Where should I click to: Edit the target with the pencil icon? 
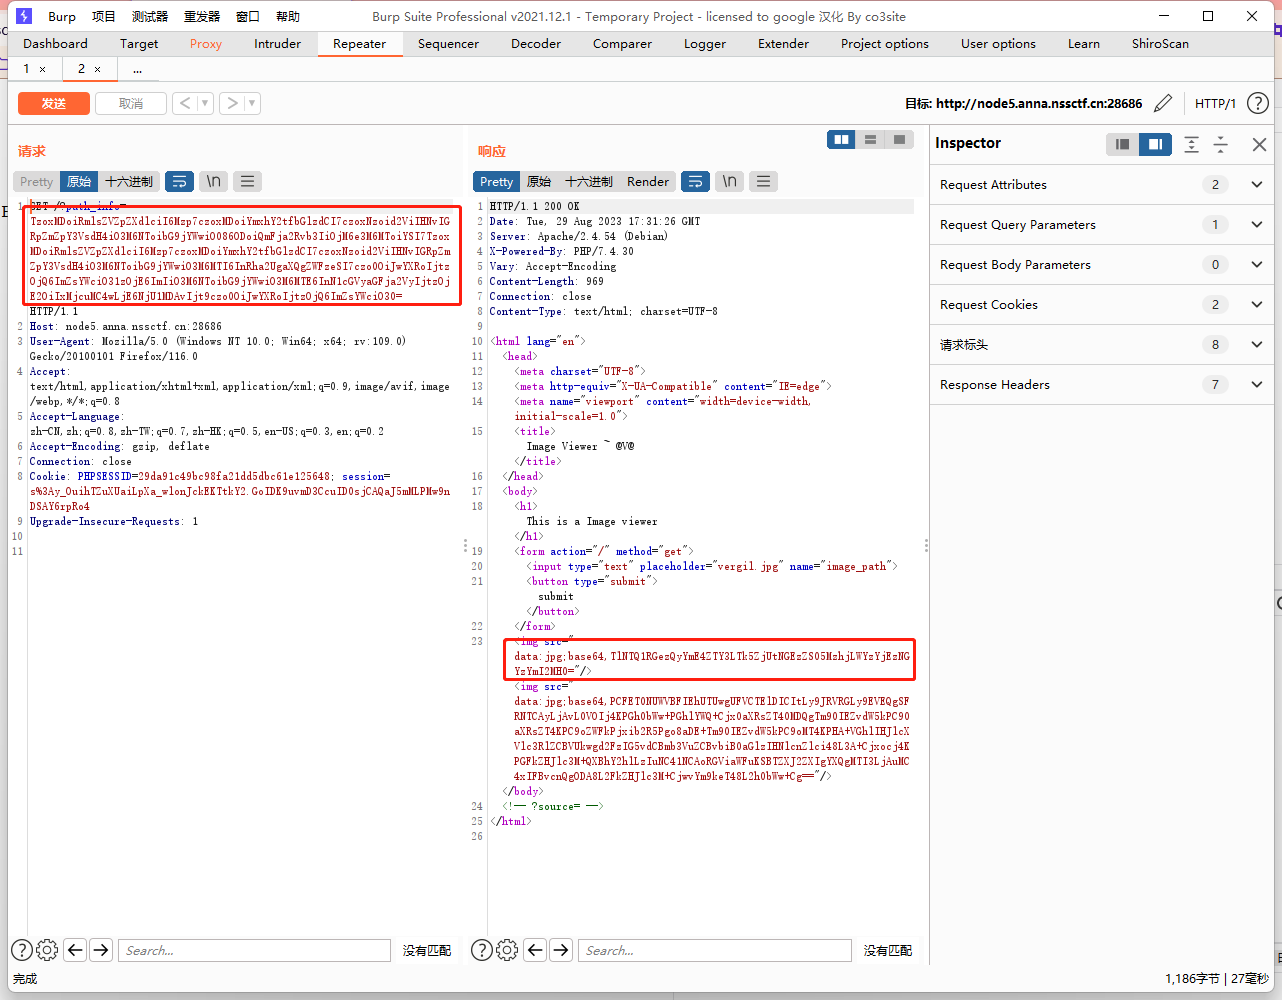(x=1163, y=103)
